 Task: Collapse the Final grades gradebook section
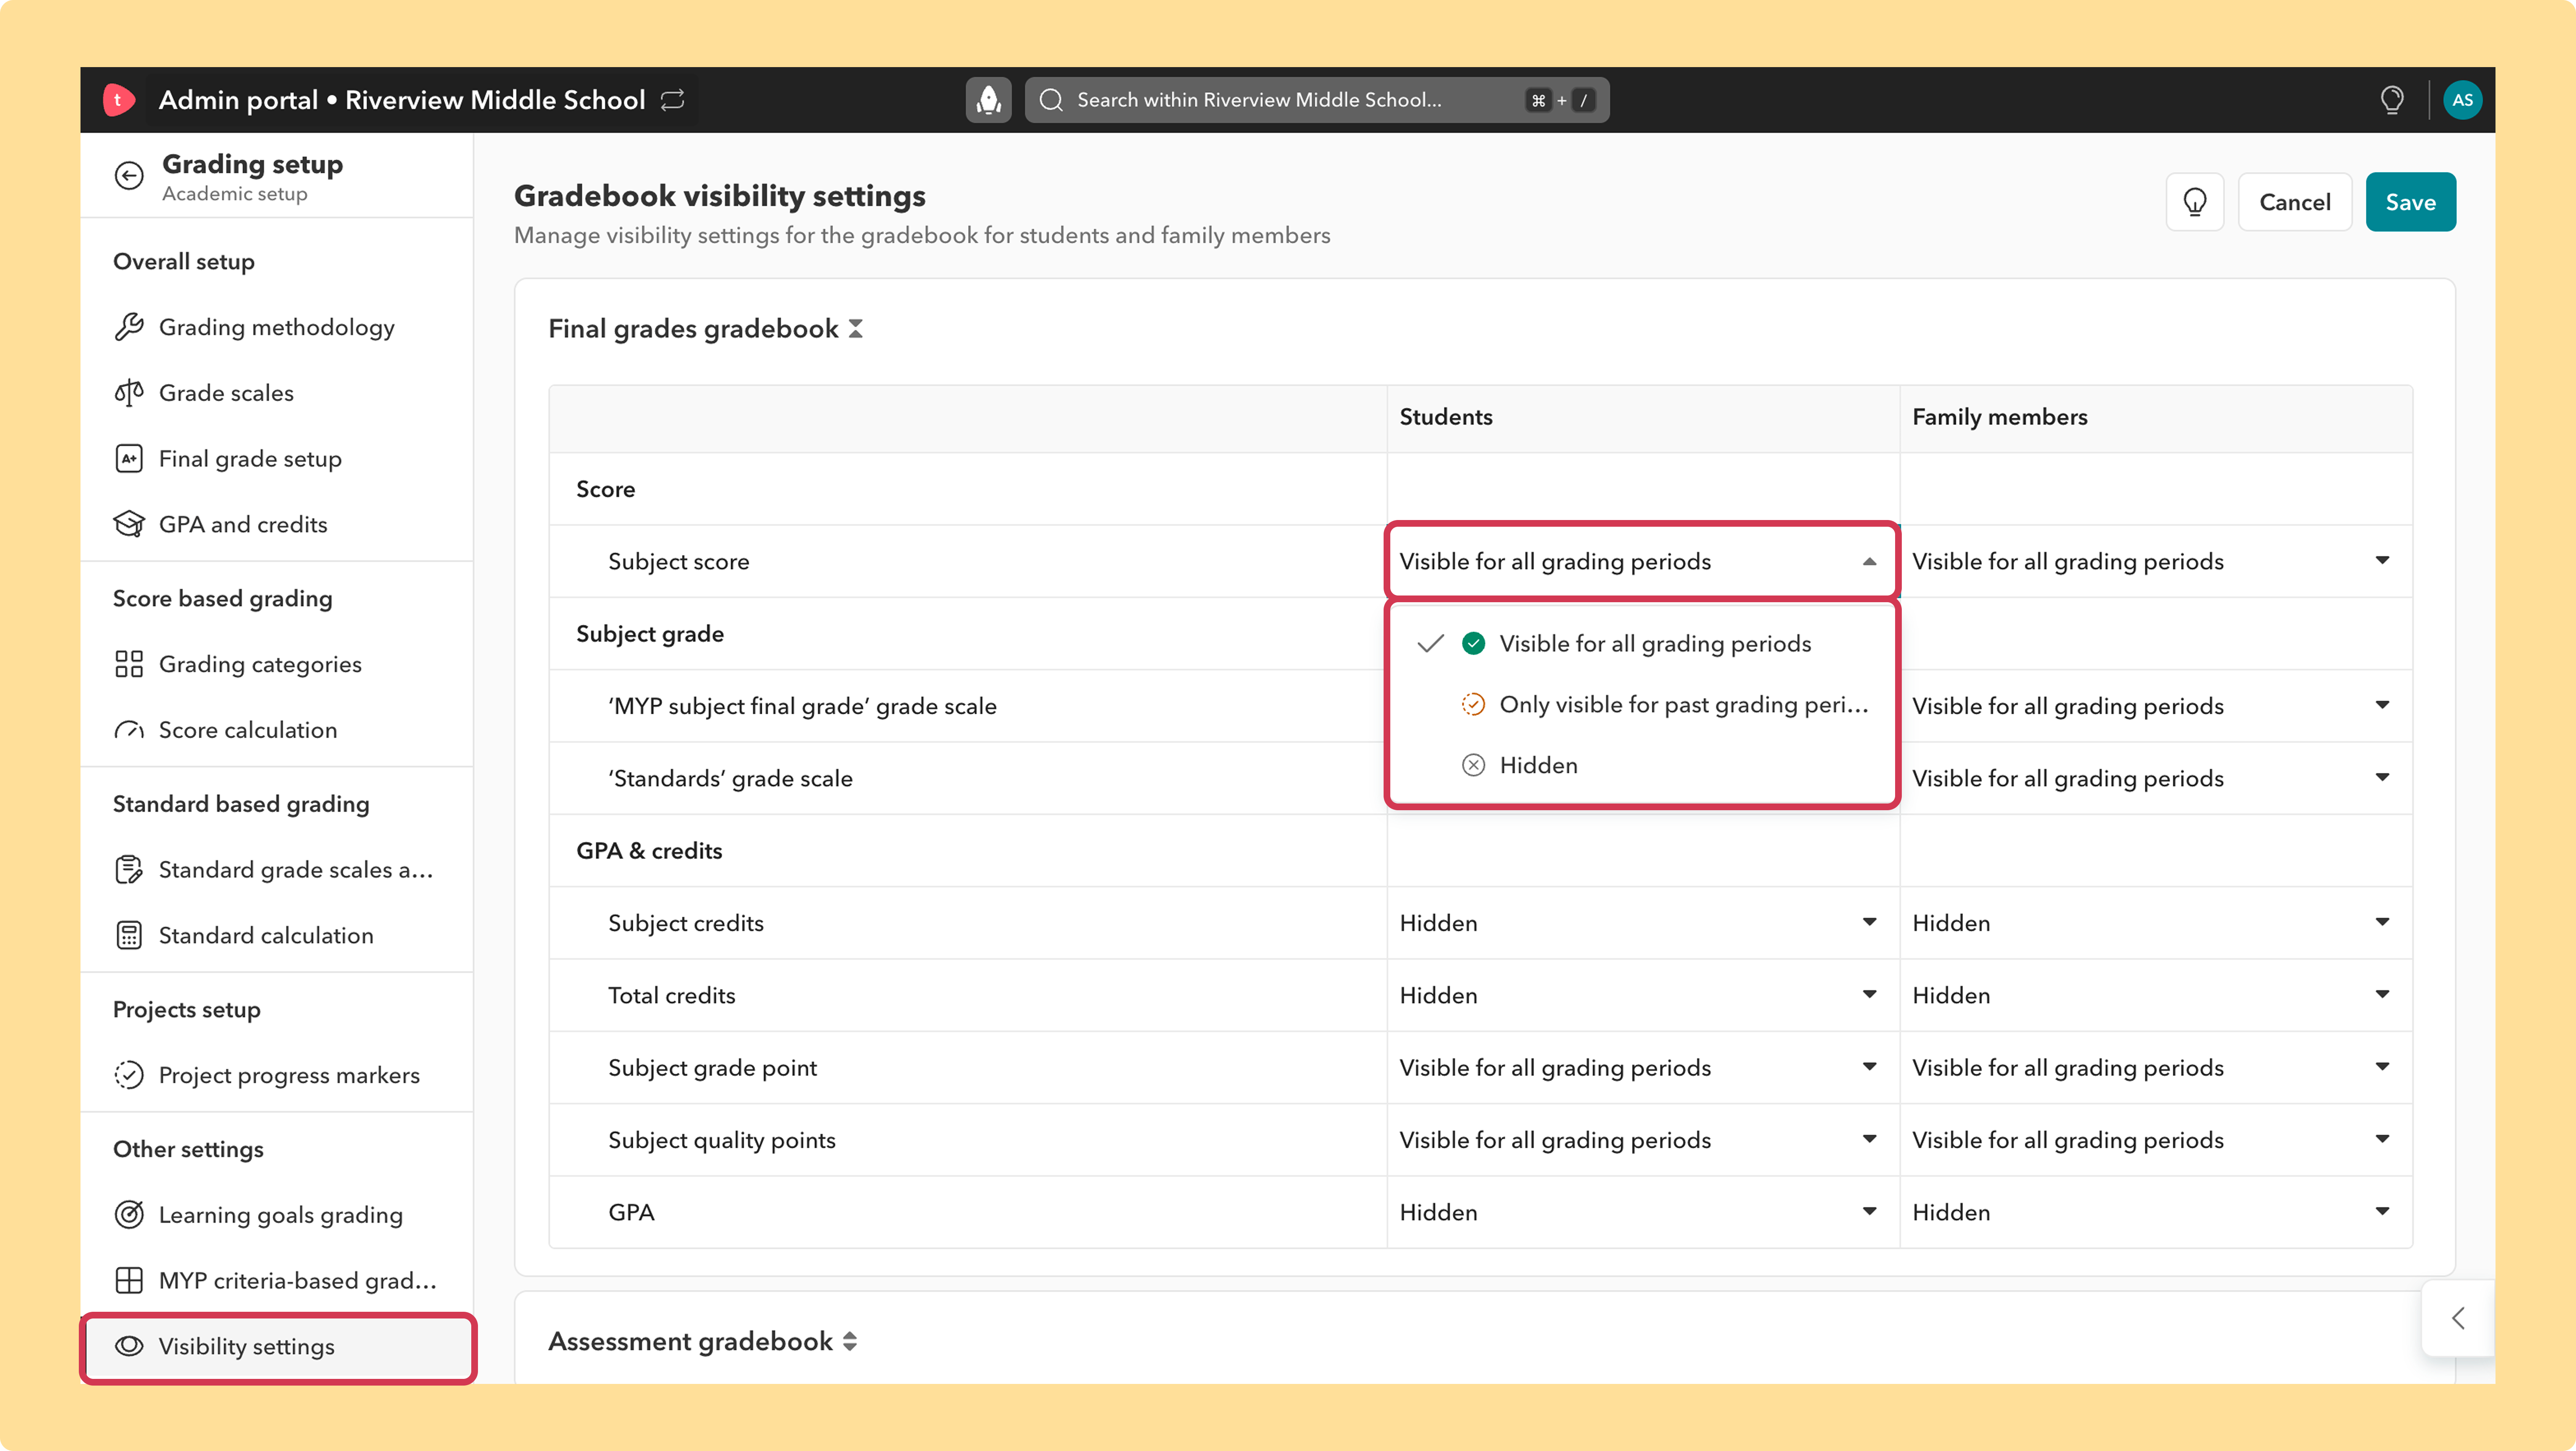(x=856, y=329)
